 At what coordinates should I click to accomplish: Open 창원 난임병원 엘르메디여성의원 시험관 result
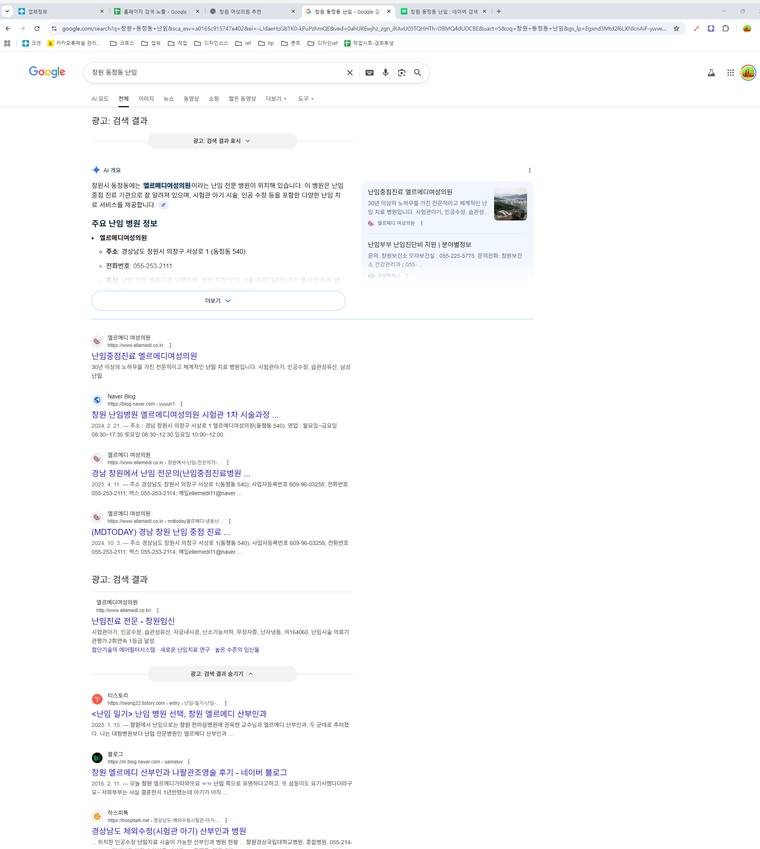(185, 415)
